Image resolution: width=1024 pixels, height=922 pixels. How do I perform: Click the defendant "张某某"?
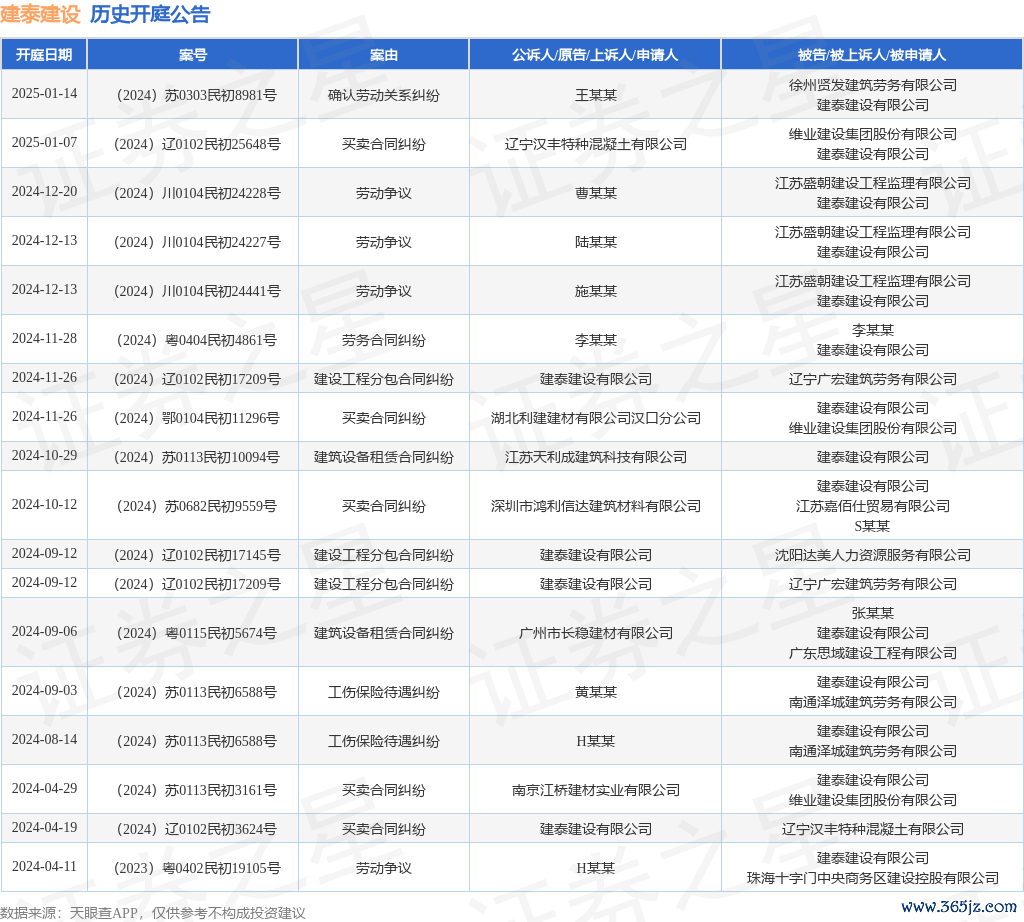point(872,613)
